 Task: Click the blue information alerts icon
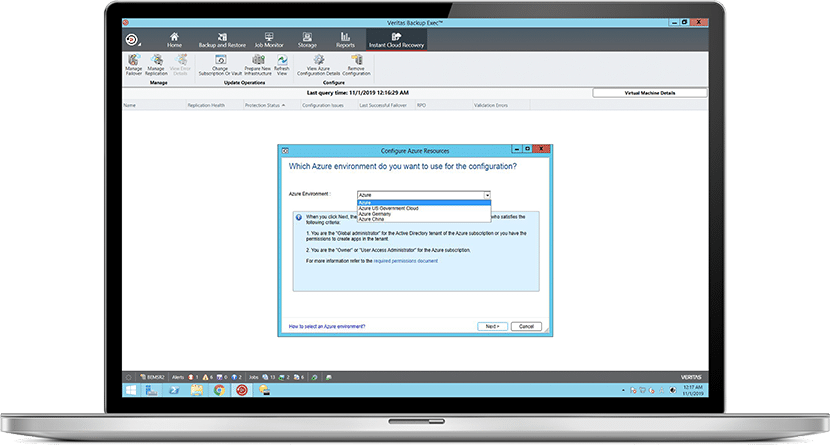(234, 377)
